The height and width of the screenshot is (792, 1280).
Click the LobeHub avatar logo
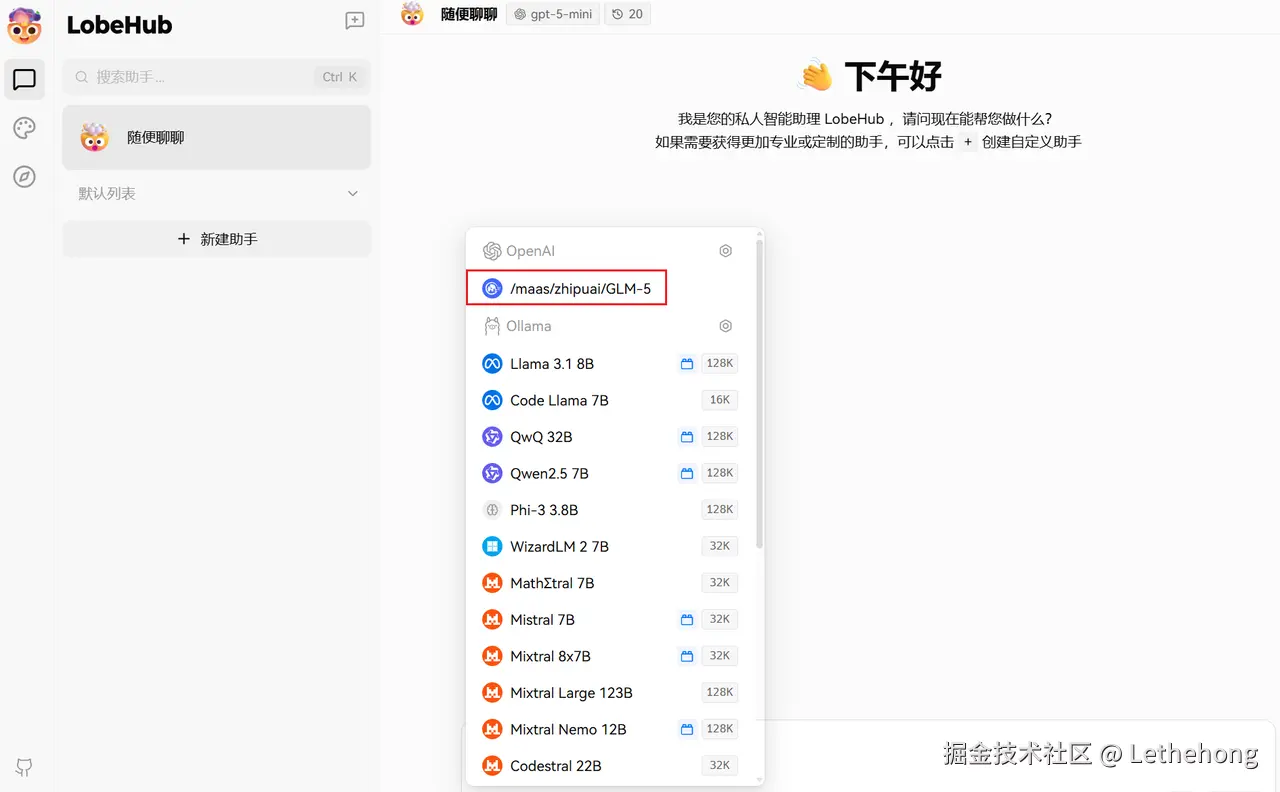[24, 26]
